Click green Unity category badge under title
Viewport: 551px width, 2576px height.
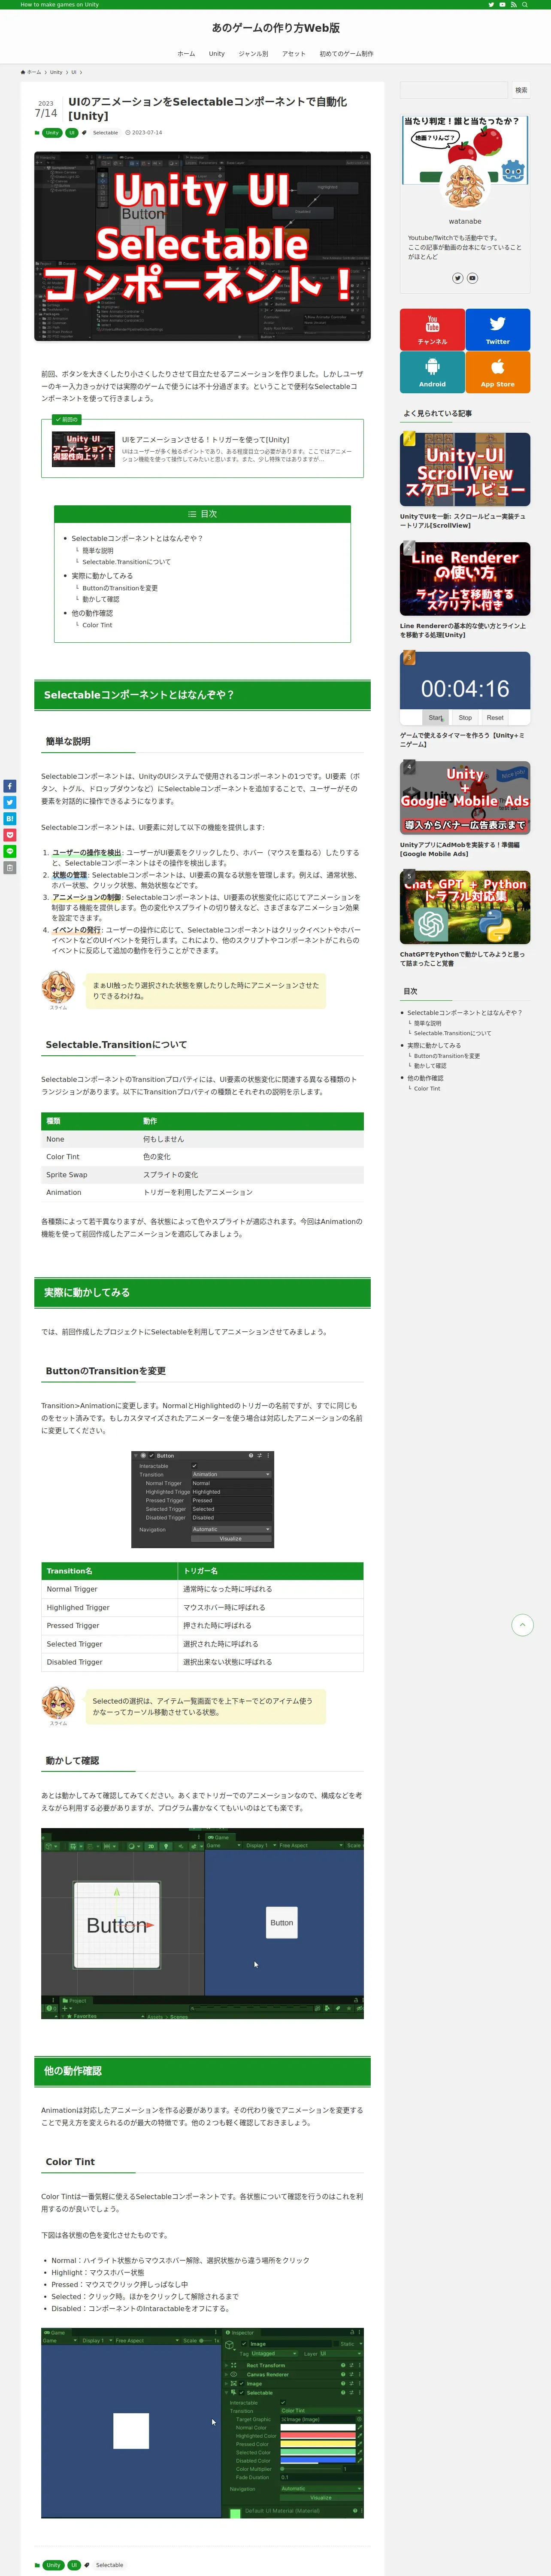pyautogui.click(x=52, y=133)
